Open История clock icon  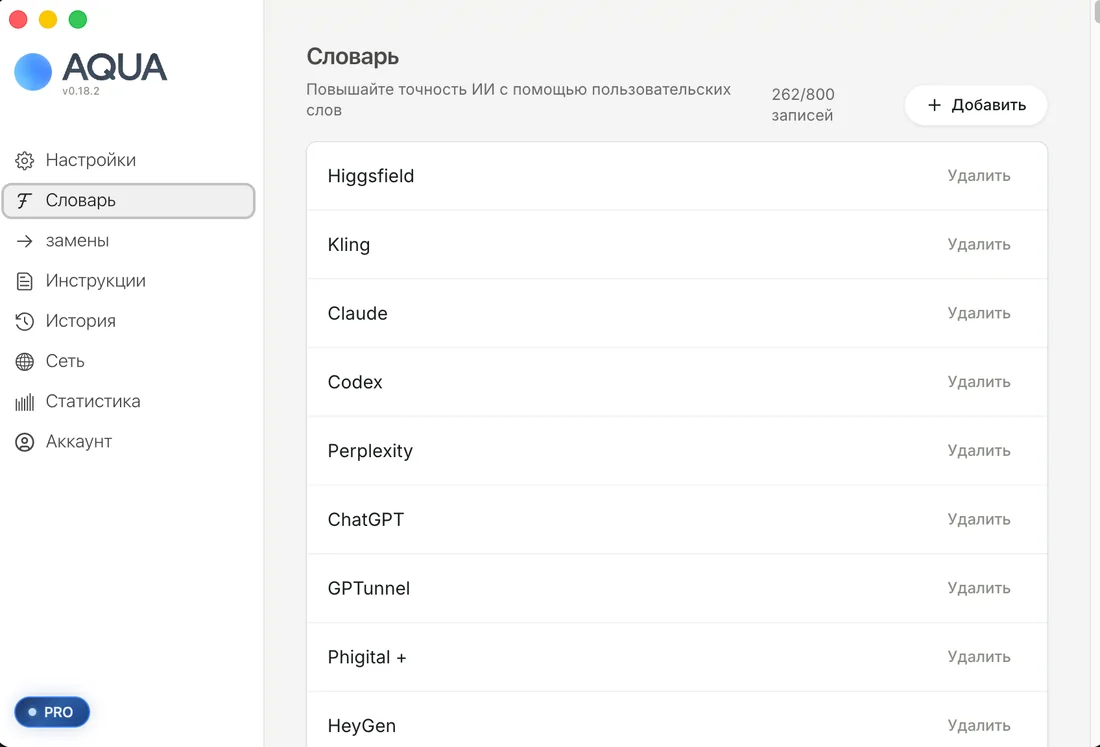click(x=25, y=321)
